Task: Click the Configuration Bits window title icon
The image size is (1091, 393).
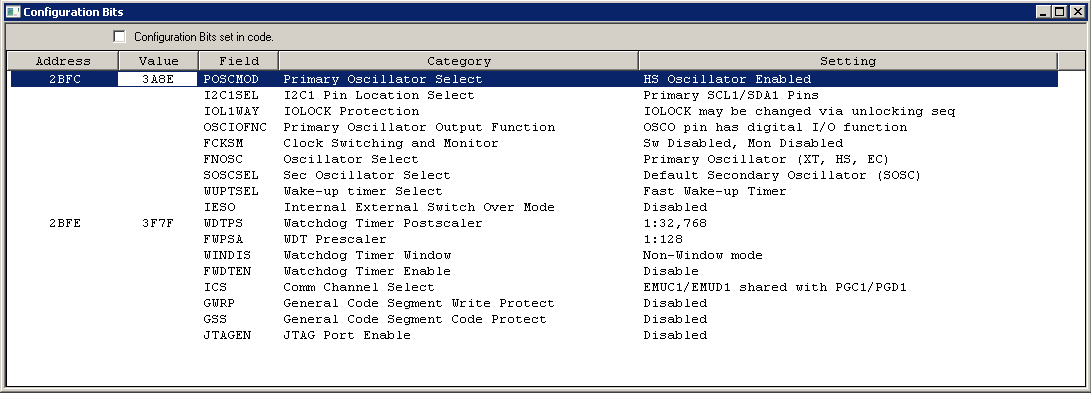Action: pyautogui.click(x=13, y=12)
